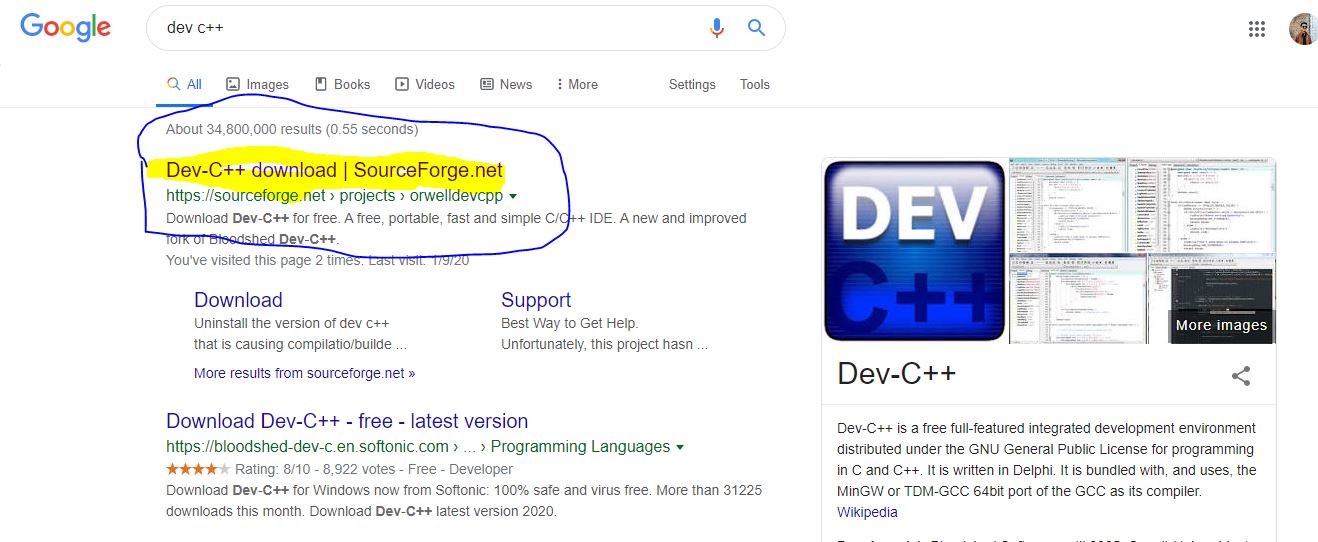Click the About 34,800,000 results text
Viewport: 1318px width, 542px height.
[292, 129]
